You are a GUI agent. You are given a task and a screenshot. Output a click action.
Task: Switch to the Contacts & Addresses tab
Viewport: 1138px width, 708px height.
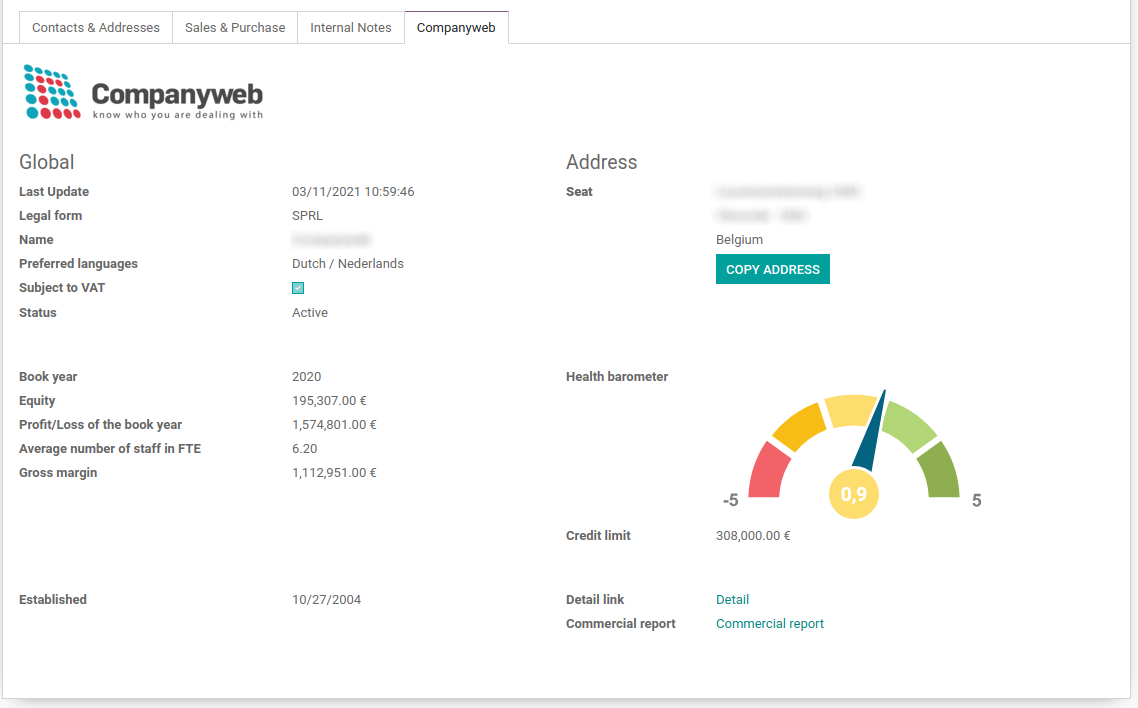coord(95,27)
